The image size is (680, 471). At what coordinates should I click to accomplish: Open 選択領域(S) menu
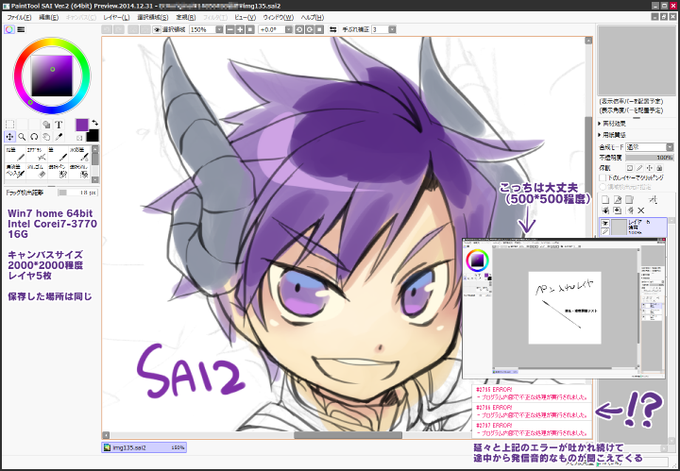point(153,17)
